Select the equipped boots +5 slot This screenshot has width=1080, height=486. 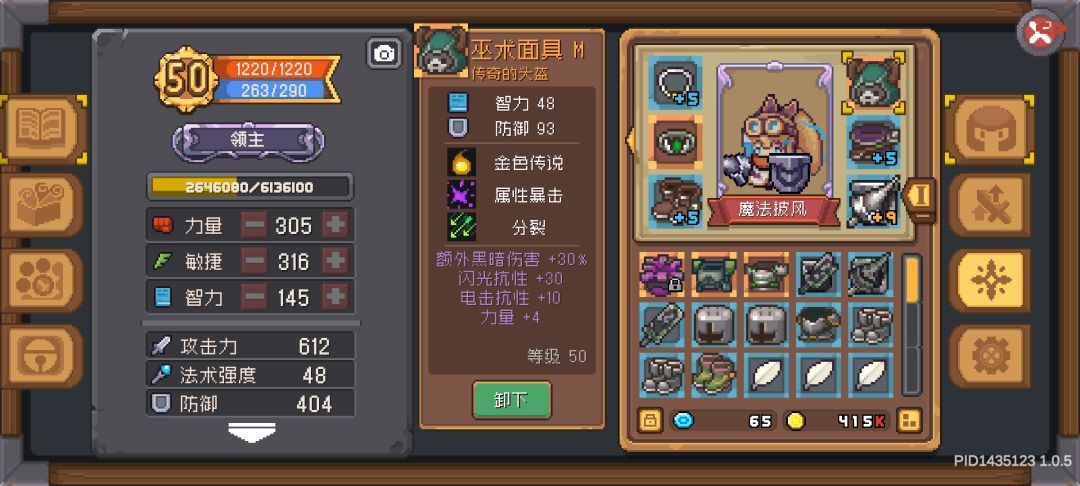tap(675, 201)
